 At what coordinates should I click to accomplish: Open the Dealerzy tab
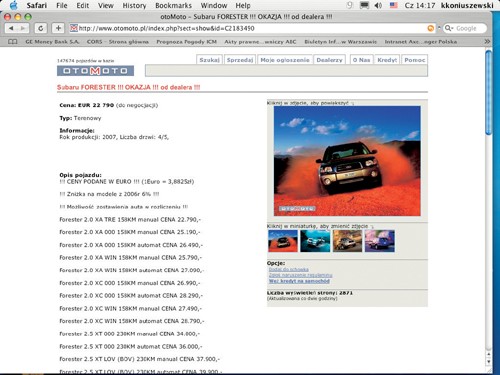point(329,60)
